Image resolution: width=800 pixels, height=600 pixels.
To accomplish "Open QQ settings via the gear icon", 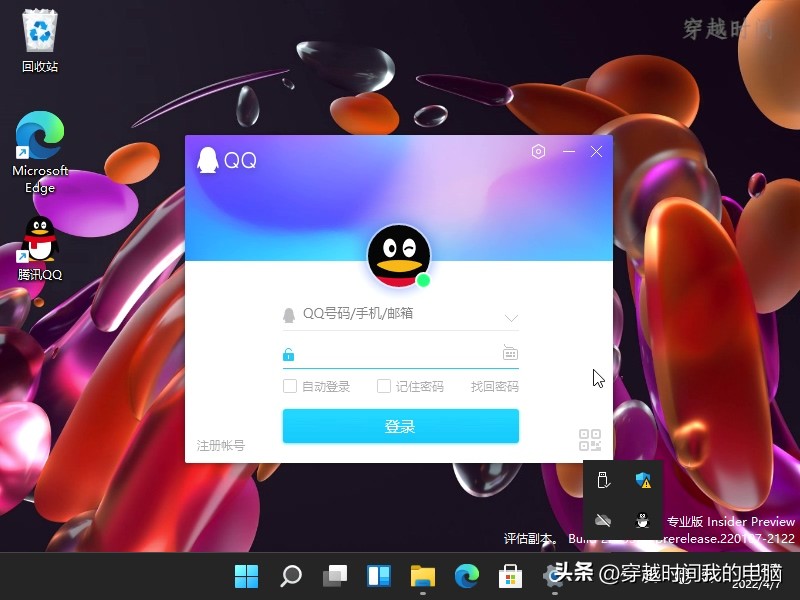I will tap(539, 151).
